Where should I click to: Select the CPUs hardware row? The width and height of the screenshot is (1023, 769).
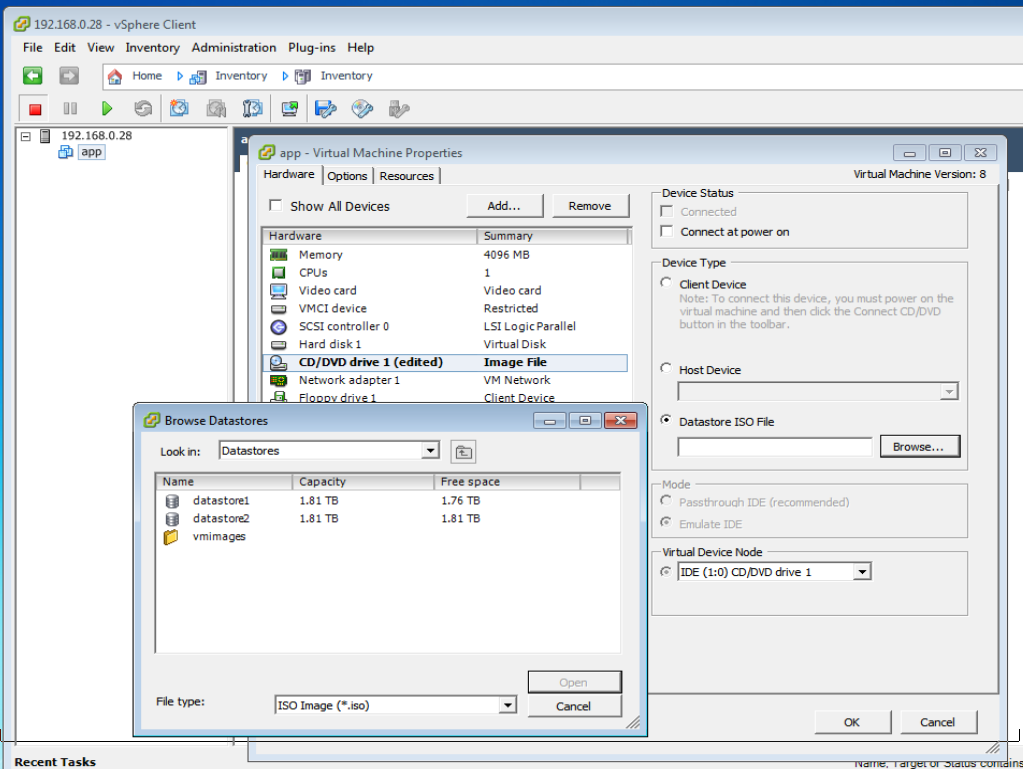(445, 273)
